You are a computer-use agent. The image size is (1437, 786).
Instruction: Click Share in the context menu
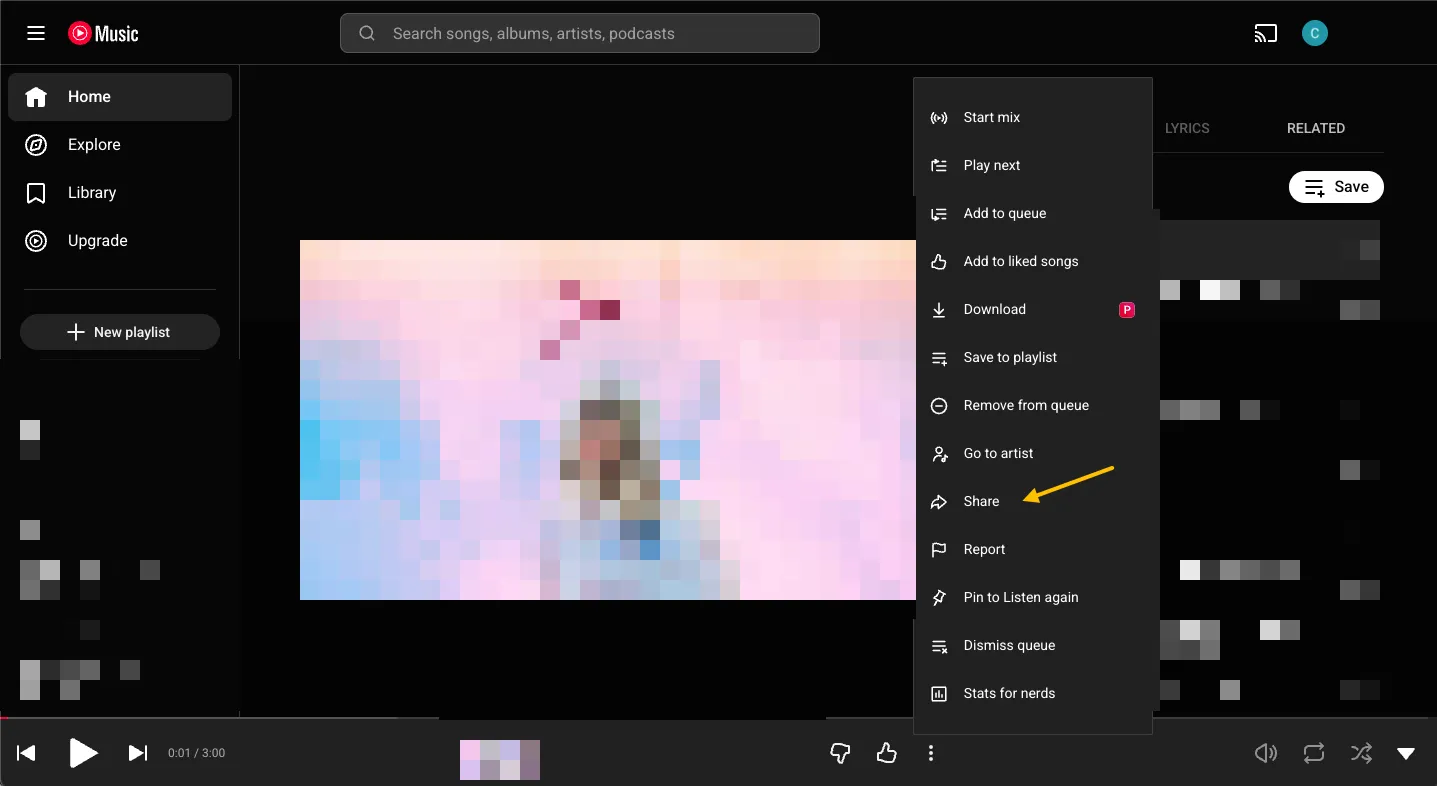[1033, 501]
